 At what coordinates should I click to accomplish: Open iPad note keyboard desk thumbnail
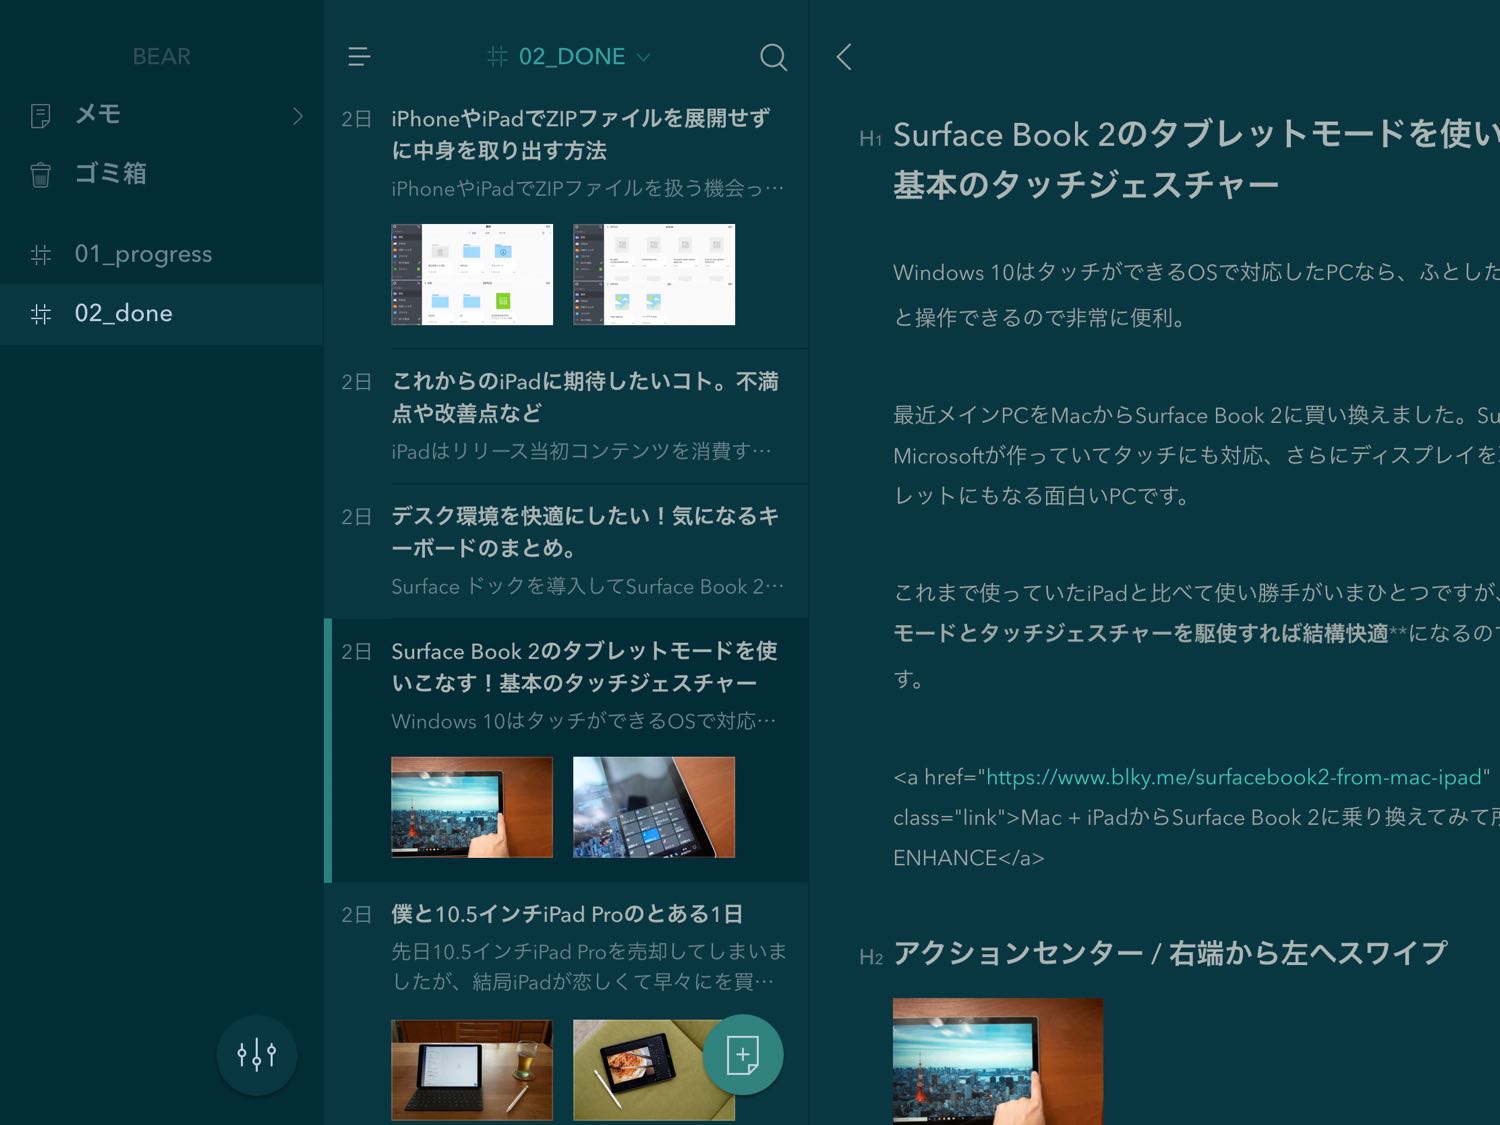click(472, 1070)
